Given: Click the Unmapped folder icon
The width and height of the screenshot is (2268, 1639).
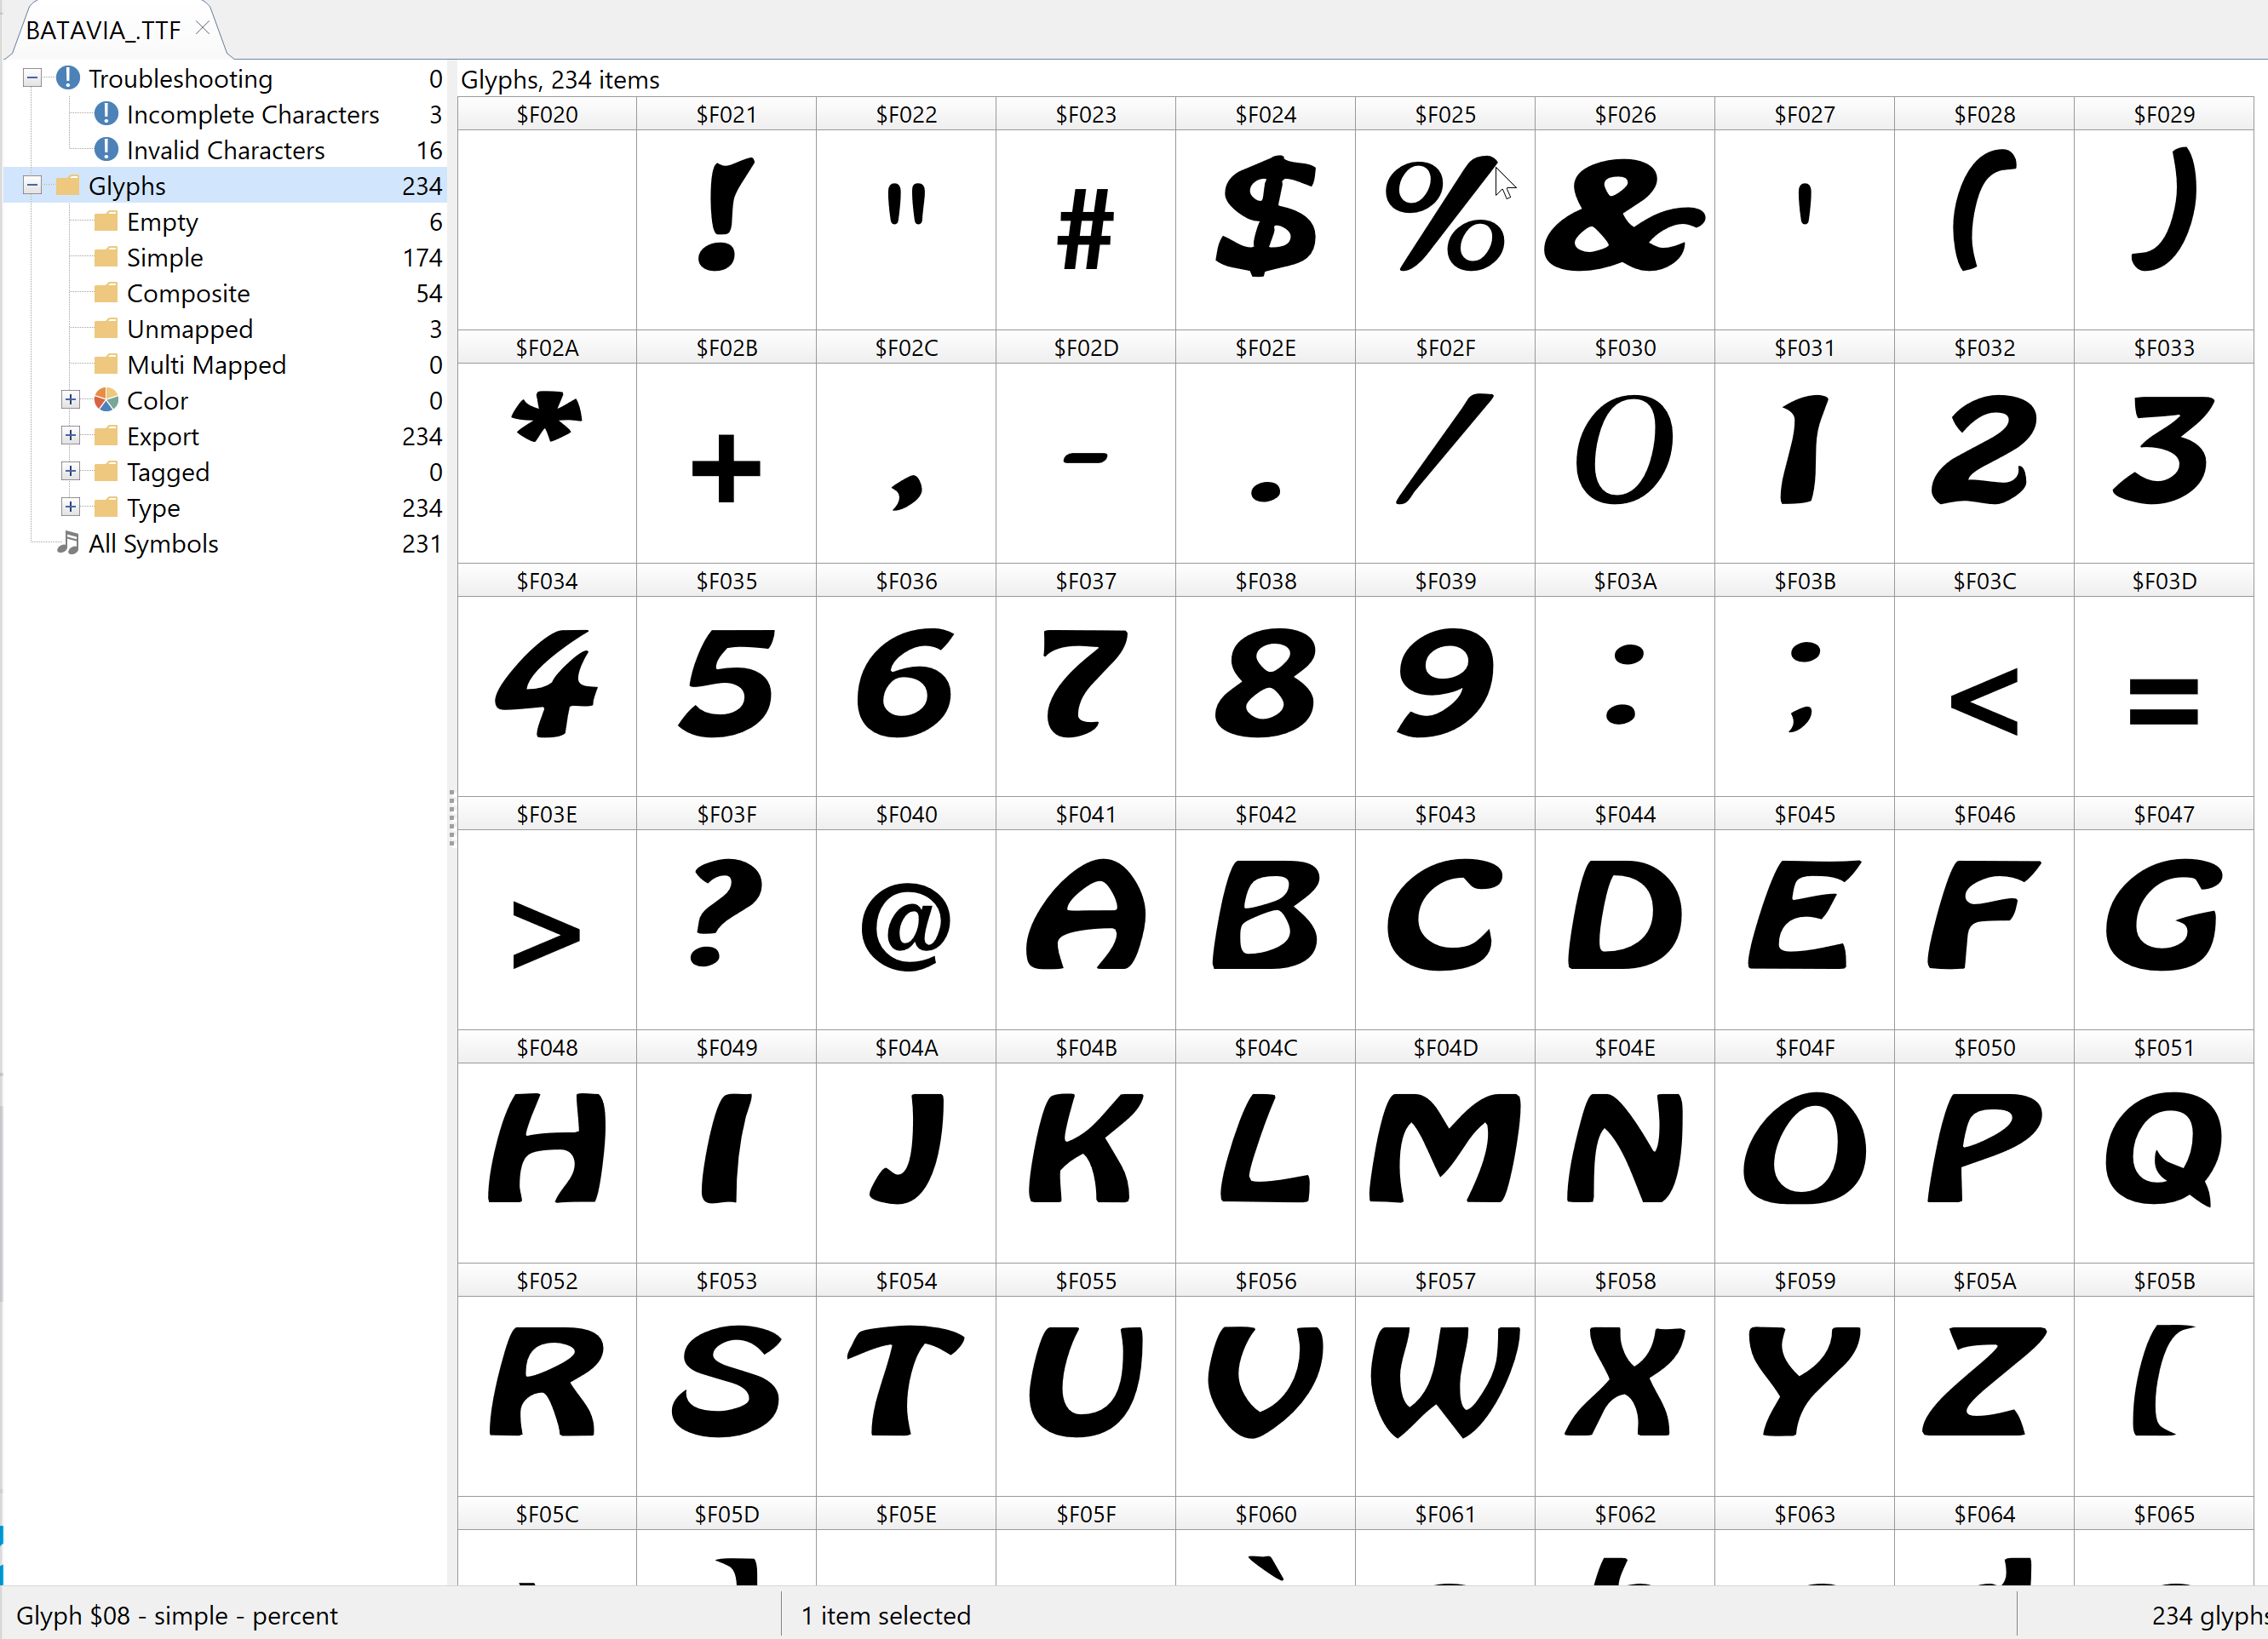Looking at the screenshot, I should [106, 329].
